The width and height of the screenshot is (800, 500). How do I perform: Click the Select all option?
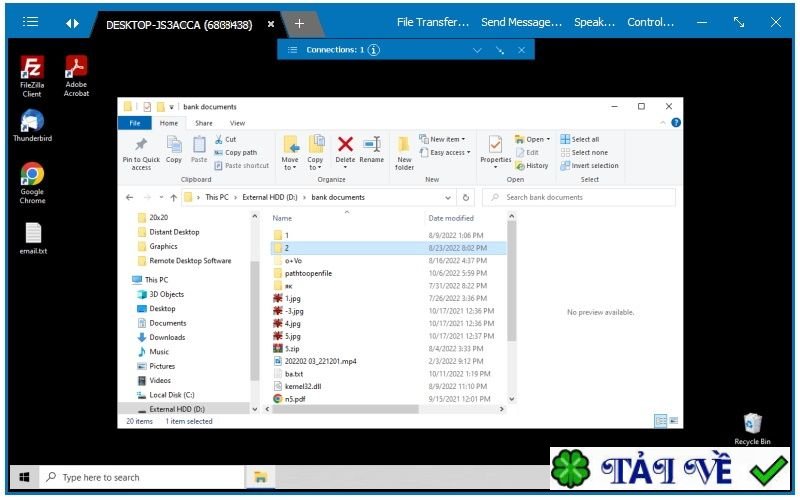(580, 139)
